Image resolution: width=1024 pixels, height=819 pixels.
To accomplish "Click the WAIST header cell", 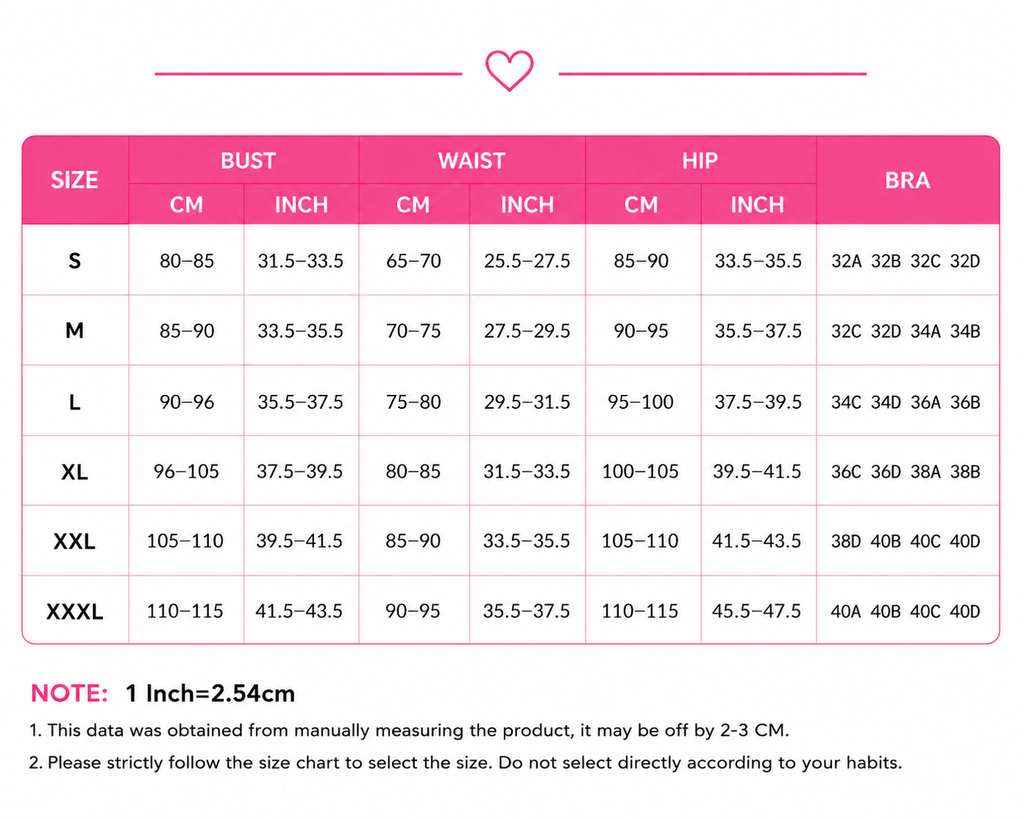I will click(472, 160).
